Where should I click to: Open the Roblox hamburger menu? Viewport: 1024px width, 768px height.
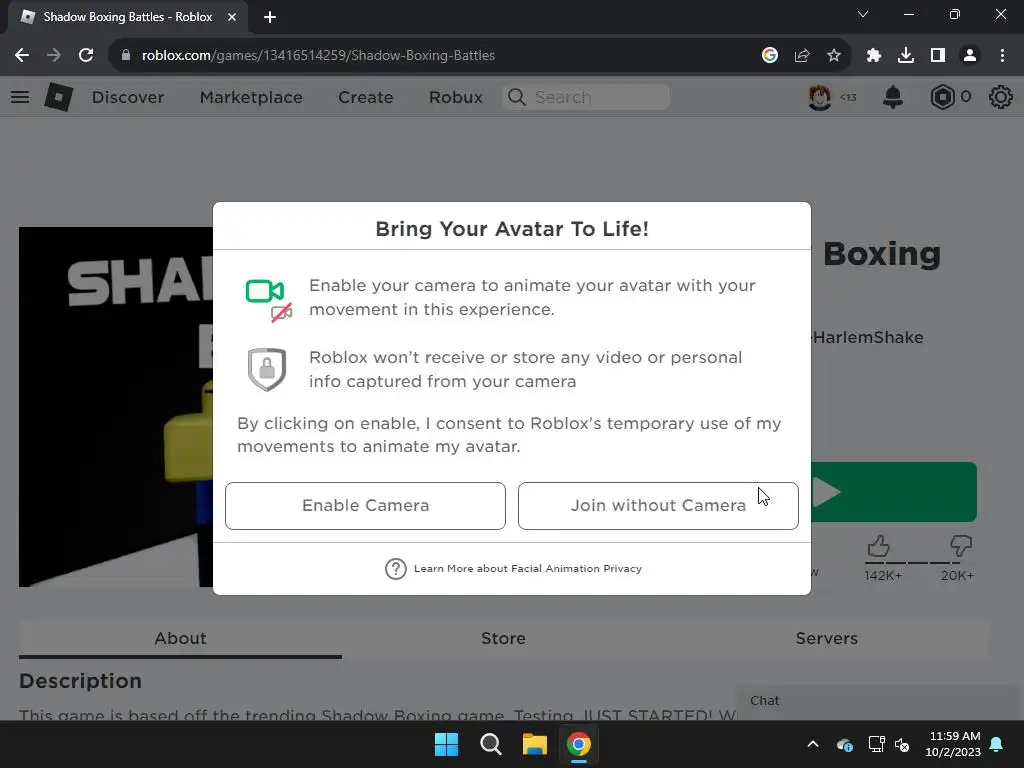pos(20,97)
